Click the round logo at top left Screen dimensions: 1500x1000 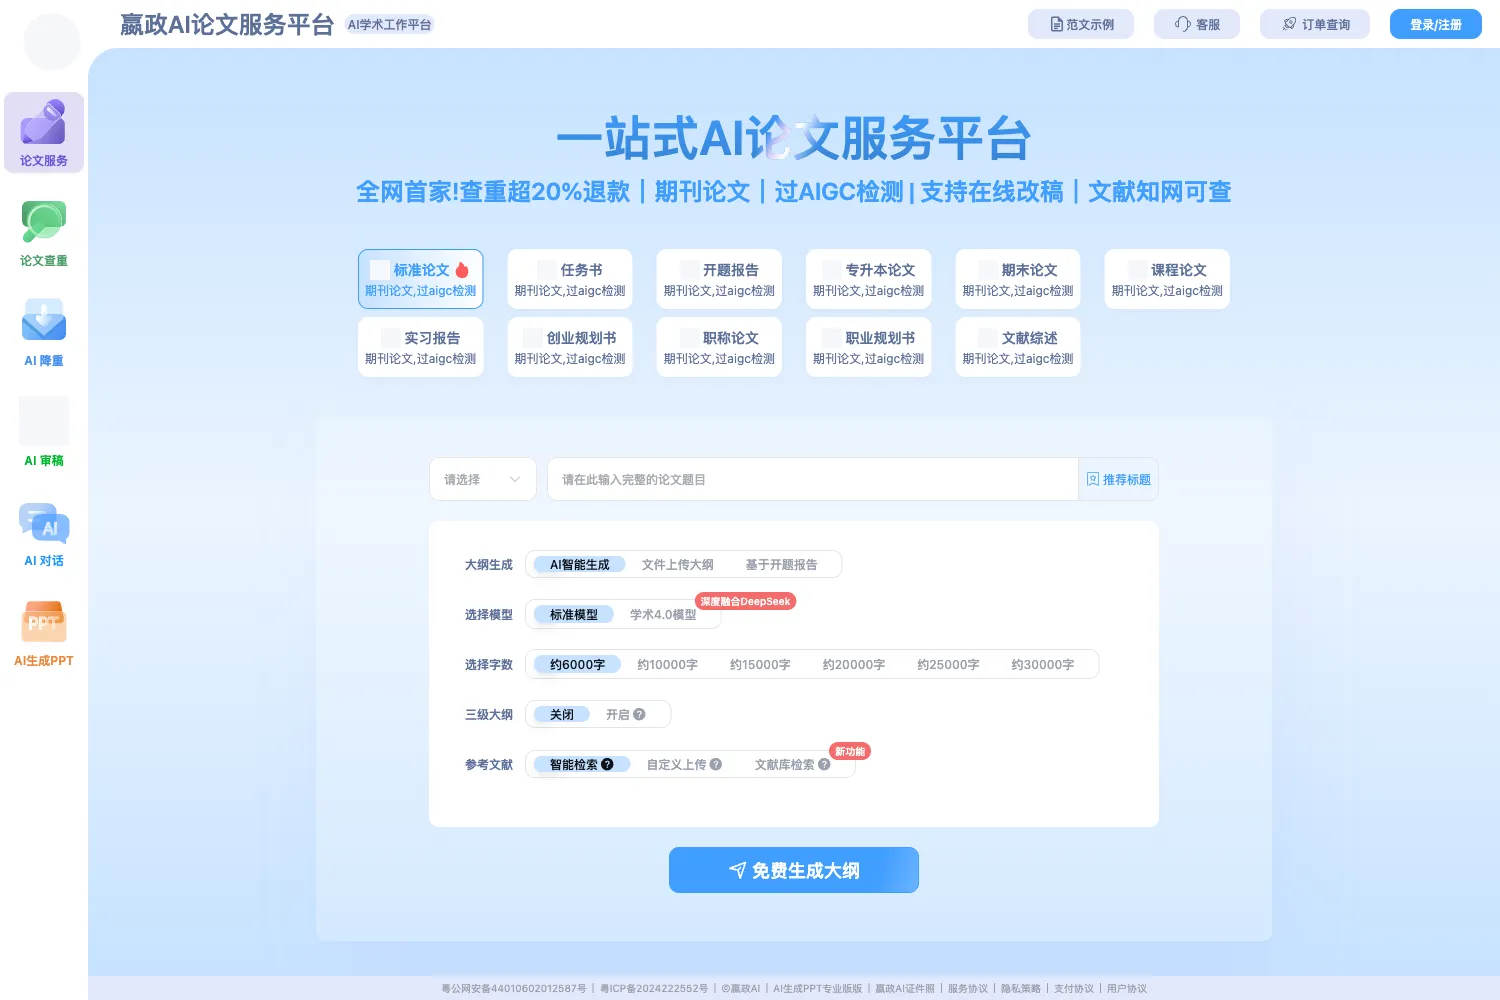click(52, 42)
